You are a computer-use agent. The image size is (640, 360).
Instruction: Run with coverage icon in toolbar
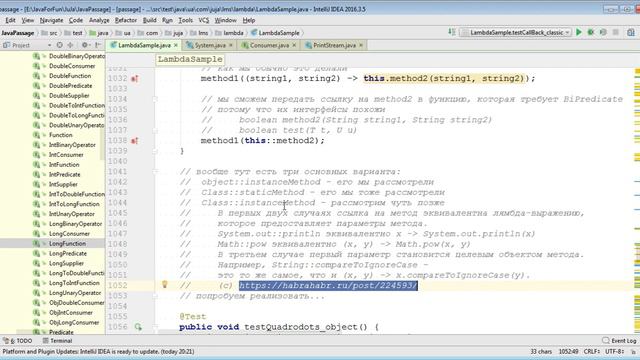(603, 32)
